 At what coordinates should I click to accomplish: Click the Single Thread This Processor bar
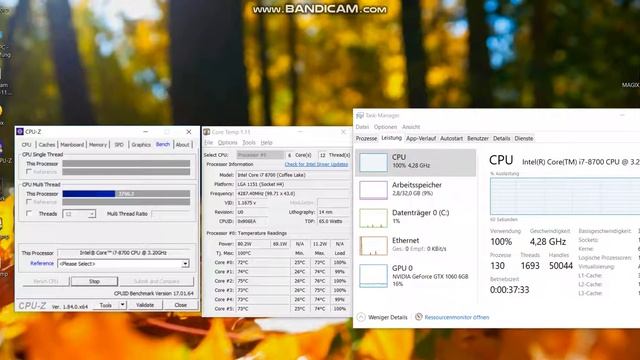click(x=126, y=163)
